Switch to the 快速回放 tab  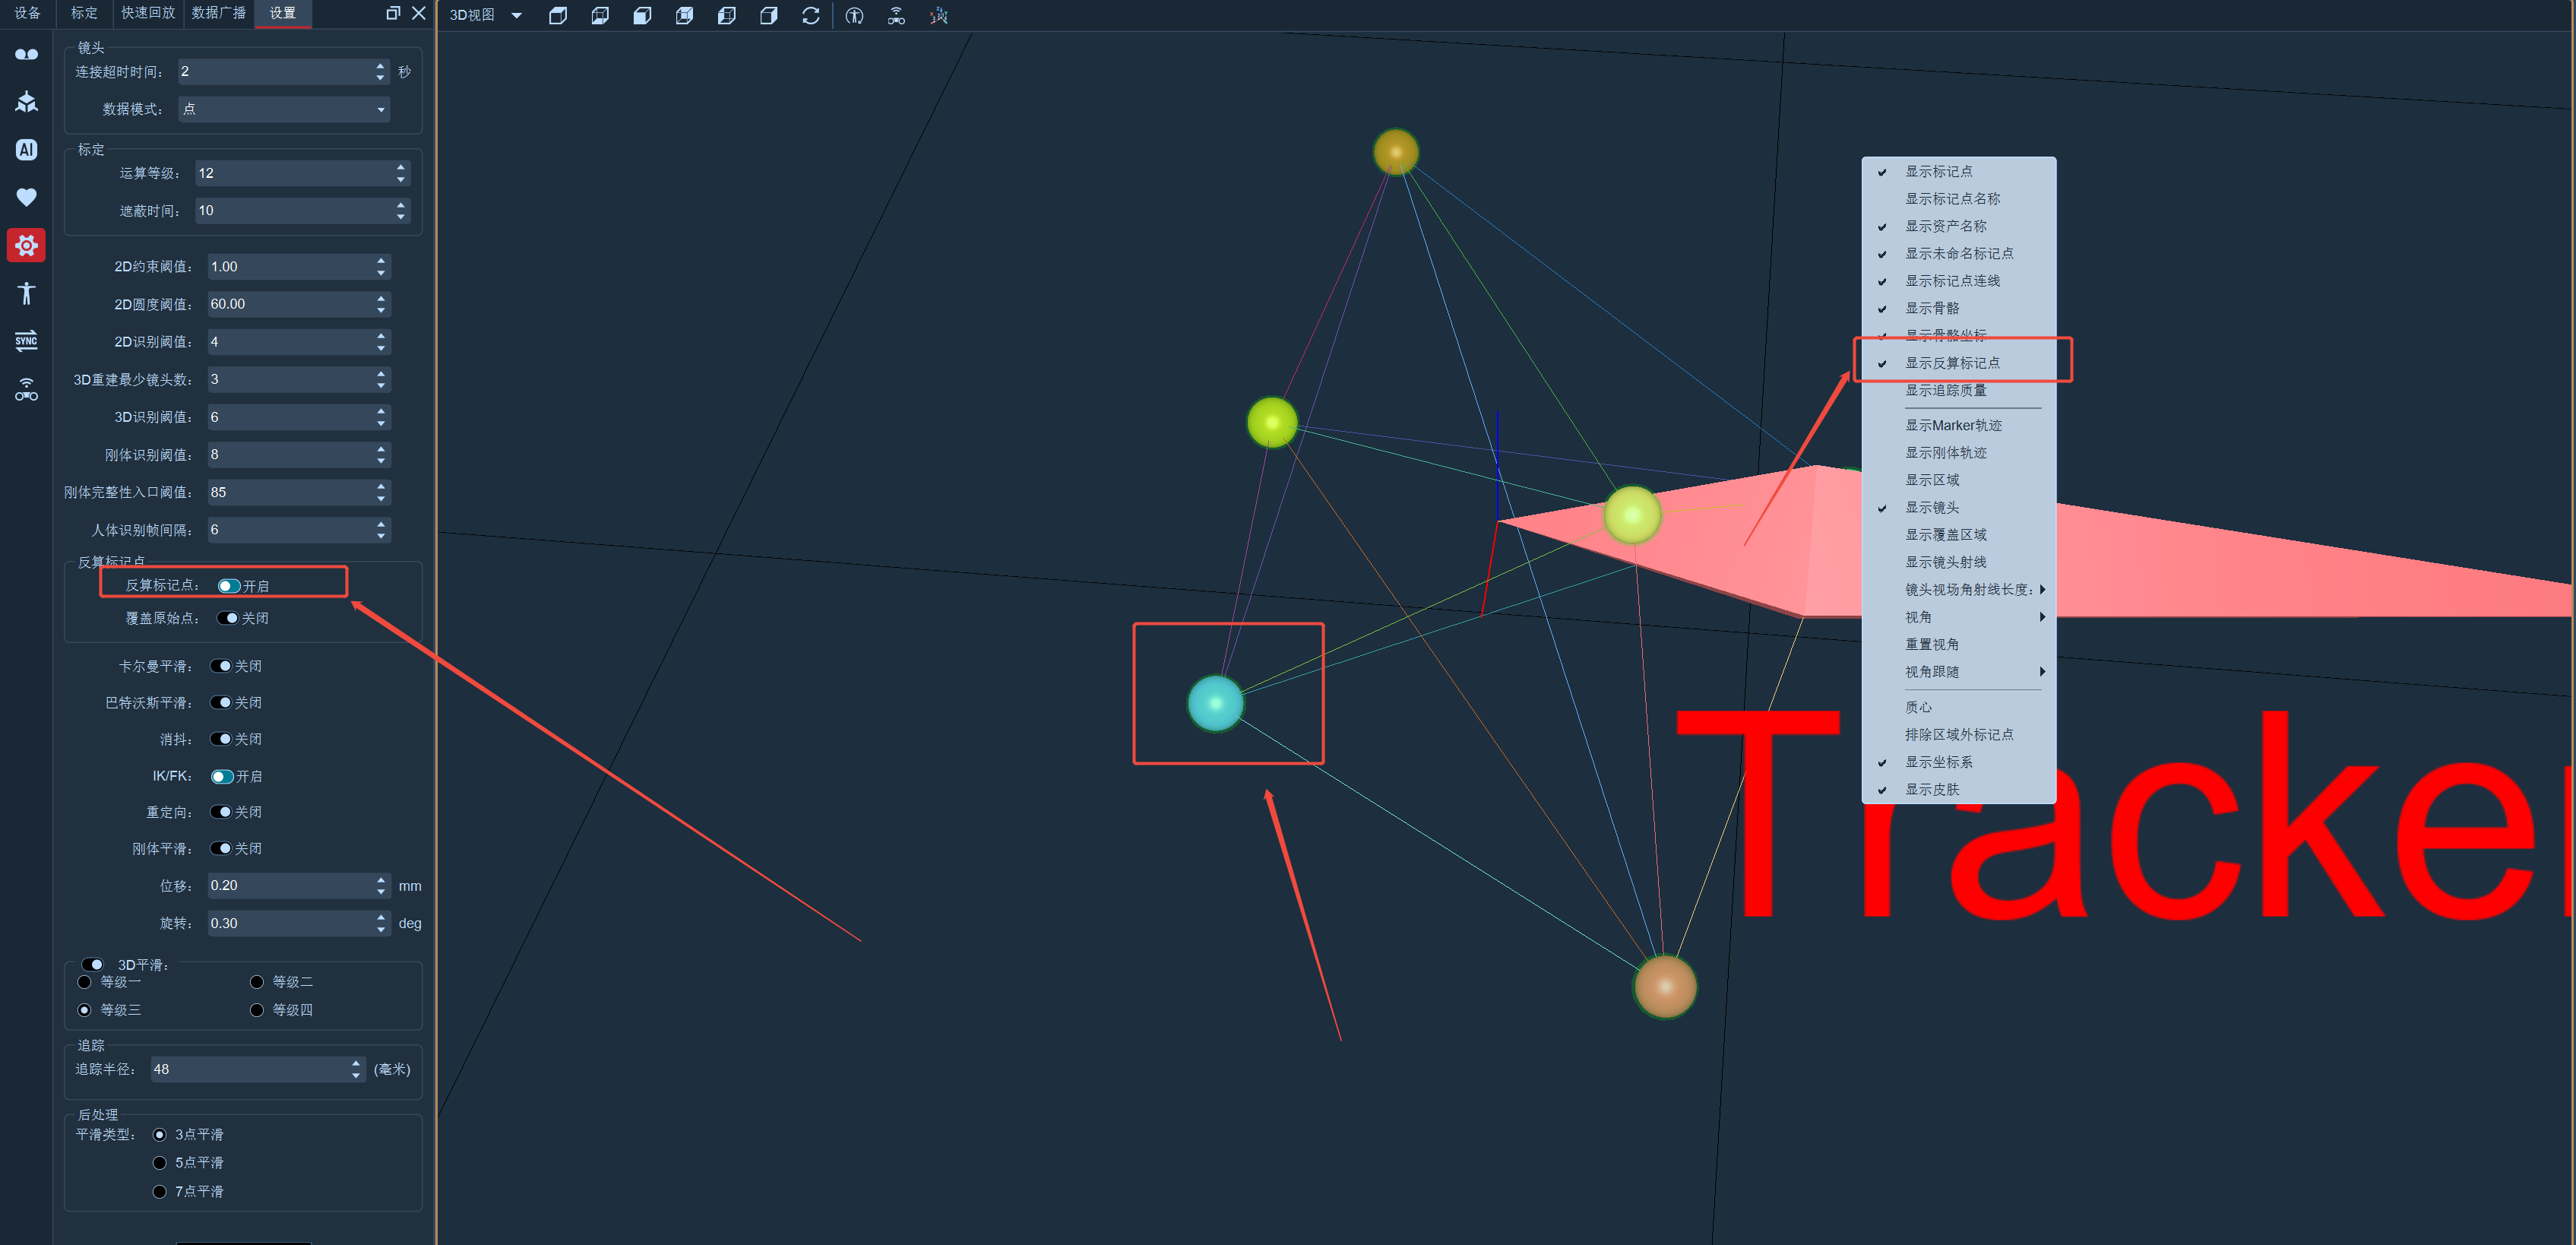coord(147,13)
